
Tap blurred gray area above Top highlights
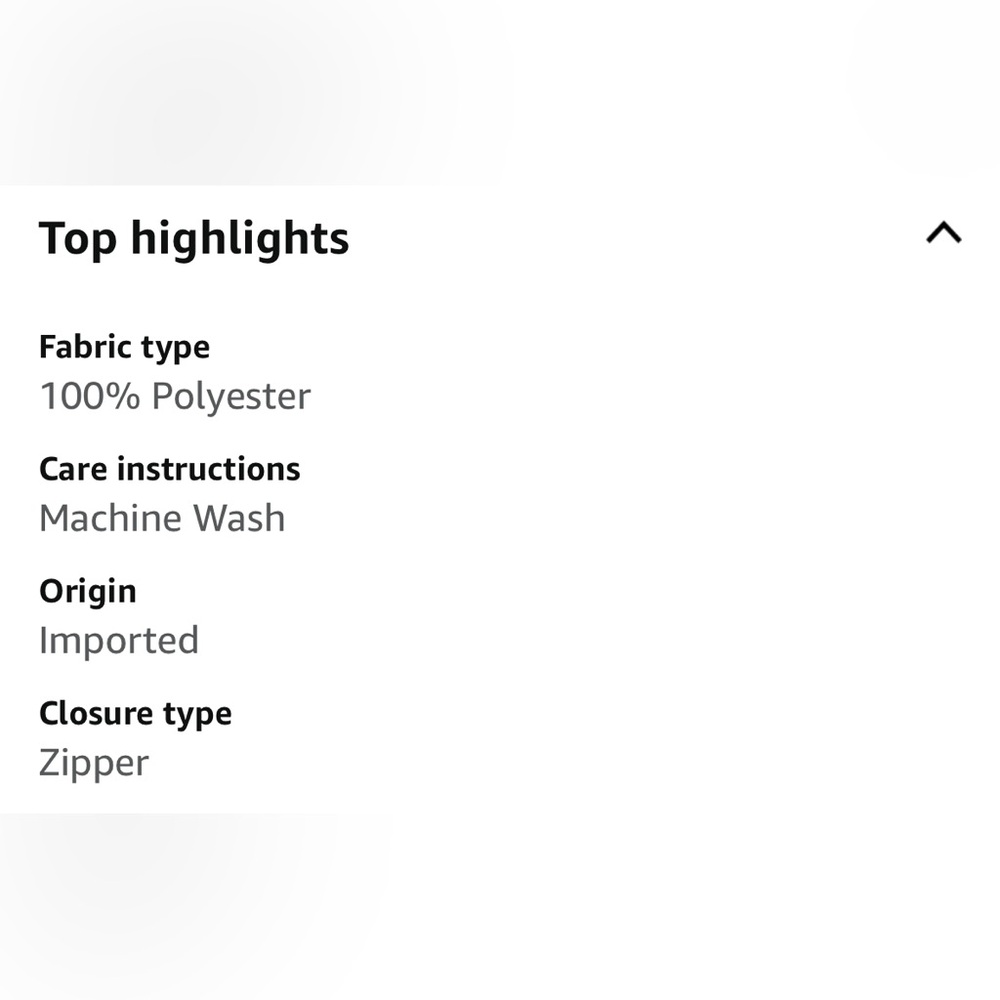500,92
